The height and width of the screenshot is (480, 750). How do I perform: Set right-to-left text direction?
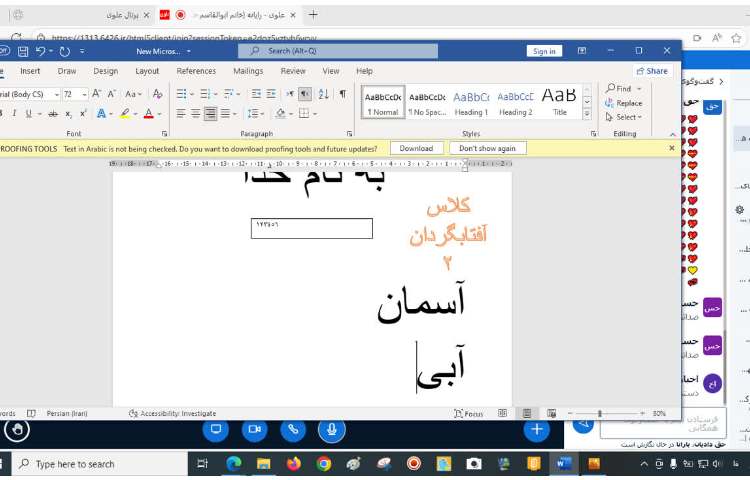tap(305, 94)
